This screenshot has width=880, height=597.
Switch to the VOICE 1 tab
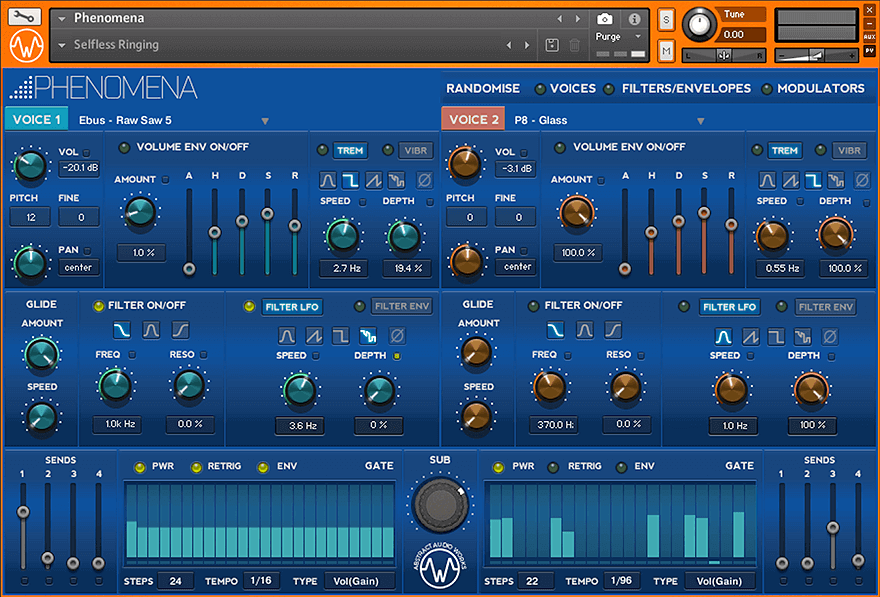[x=37, y=120]
